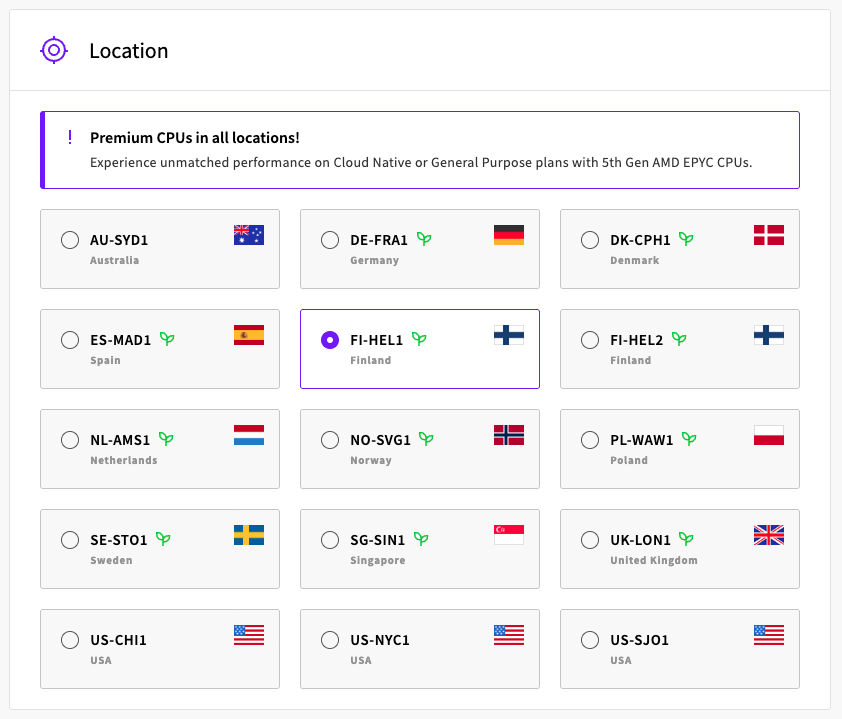
Task: Click the Spanish flag icon
Action: (248, 335)
